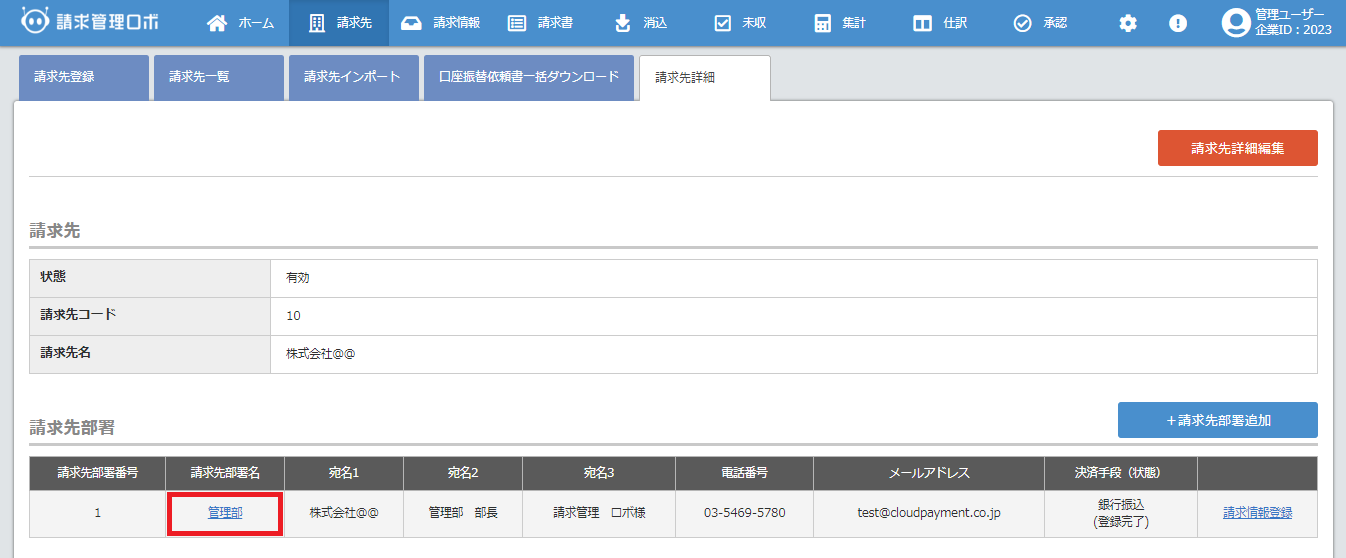Switch to the 請求先登録 tab

tap(83, 77)
